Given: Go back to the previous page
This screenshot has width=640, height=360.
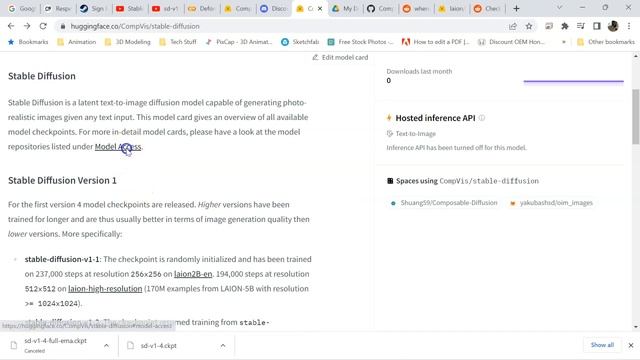Looking at the screenshot, I should [x=11, y=26].
